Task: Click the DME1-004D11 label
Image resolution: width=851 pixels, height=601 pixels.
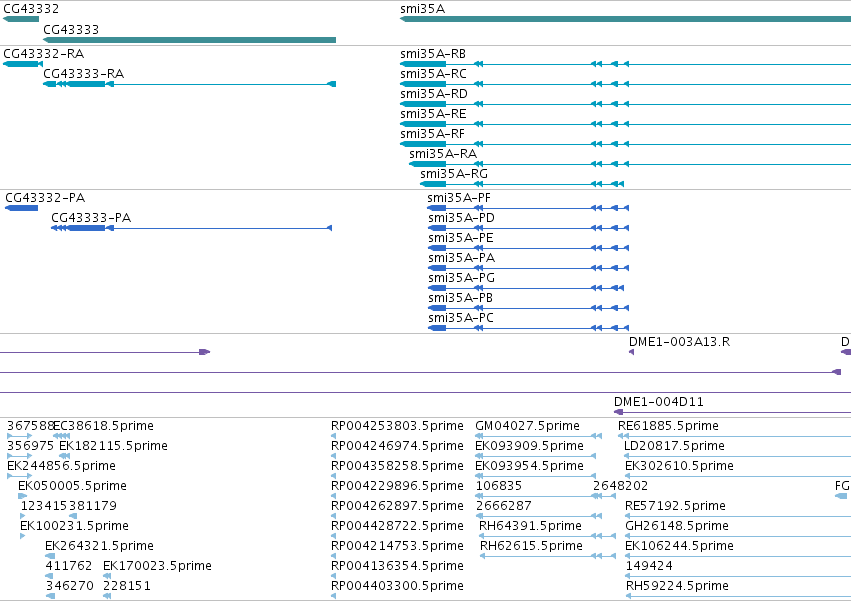Action: [659, 402]
